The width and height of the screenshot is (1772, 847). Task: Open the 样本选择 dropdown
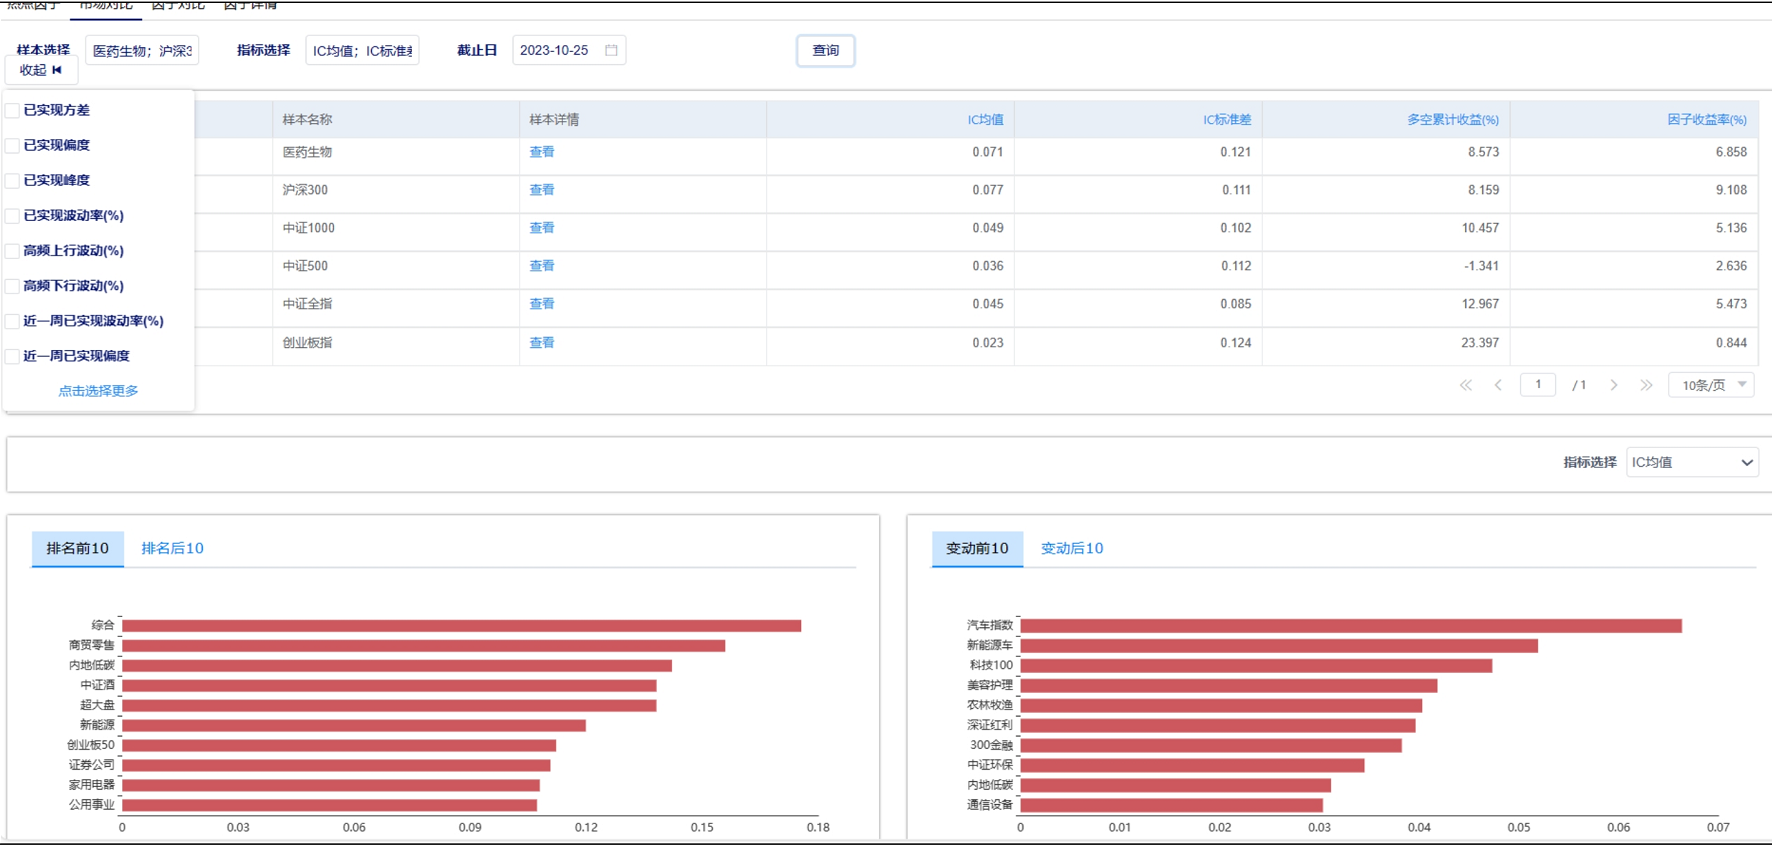[142, 50]
